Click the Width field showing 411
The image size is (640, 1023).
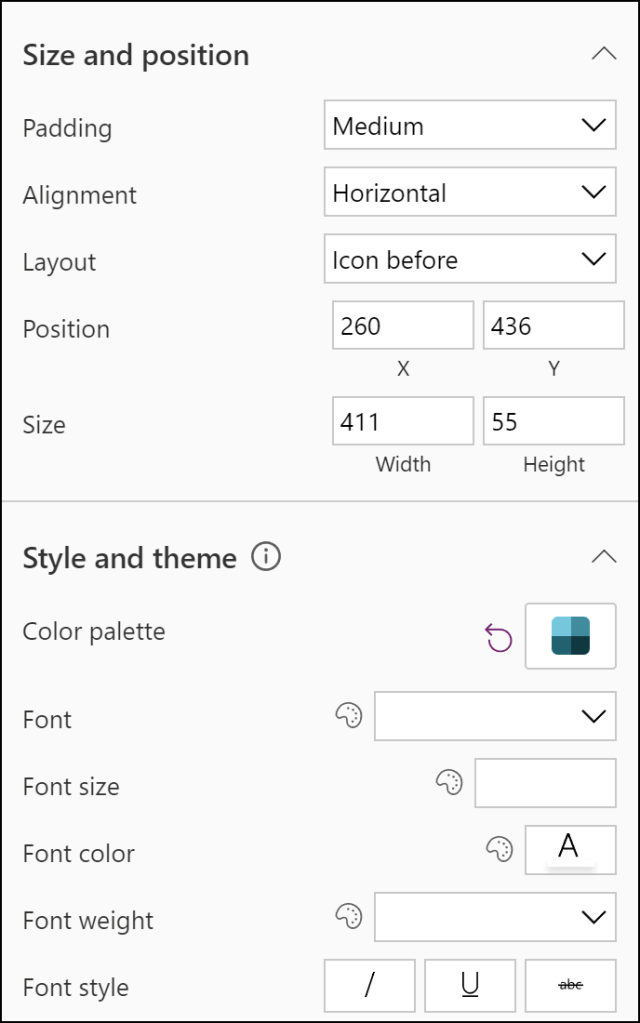402,421
